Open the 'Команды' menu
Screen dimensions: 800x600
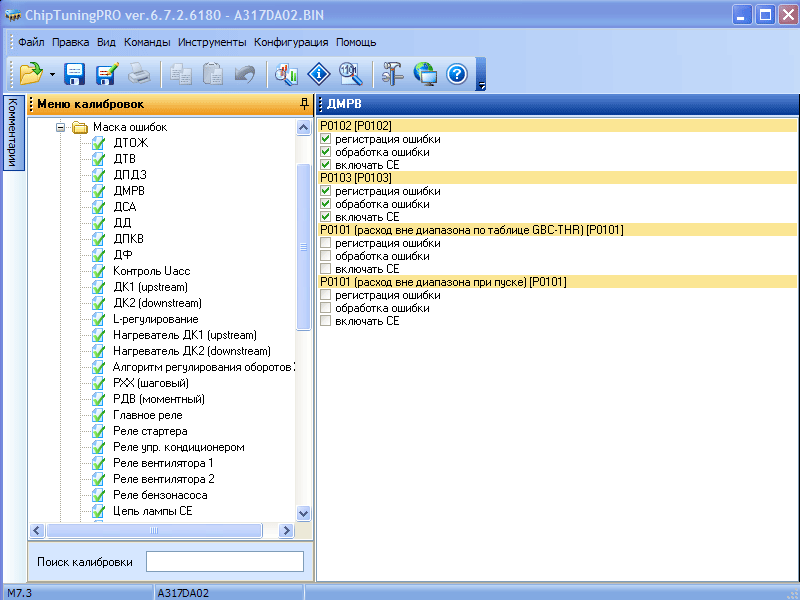click(x=147, y=42)
